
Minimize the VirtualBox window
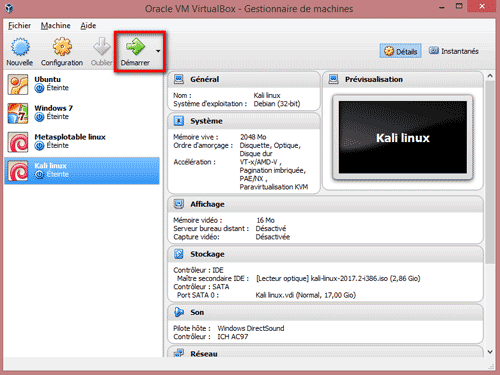442,7
